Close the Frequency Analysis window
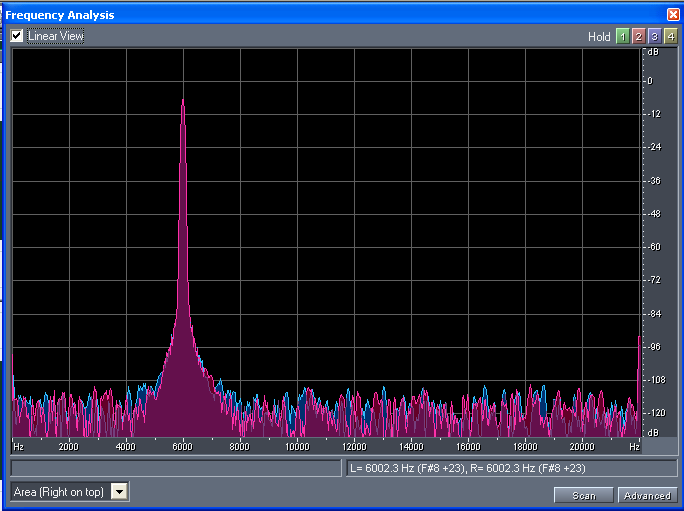This screenshot has width=684, height=511. point(673,14)
